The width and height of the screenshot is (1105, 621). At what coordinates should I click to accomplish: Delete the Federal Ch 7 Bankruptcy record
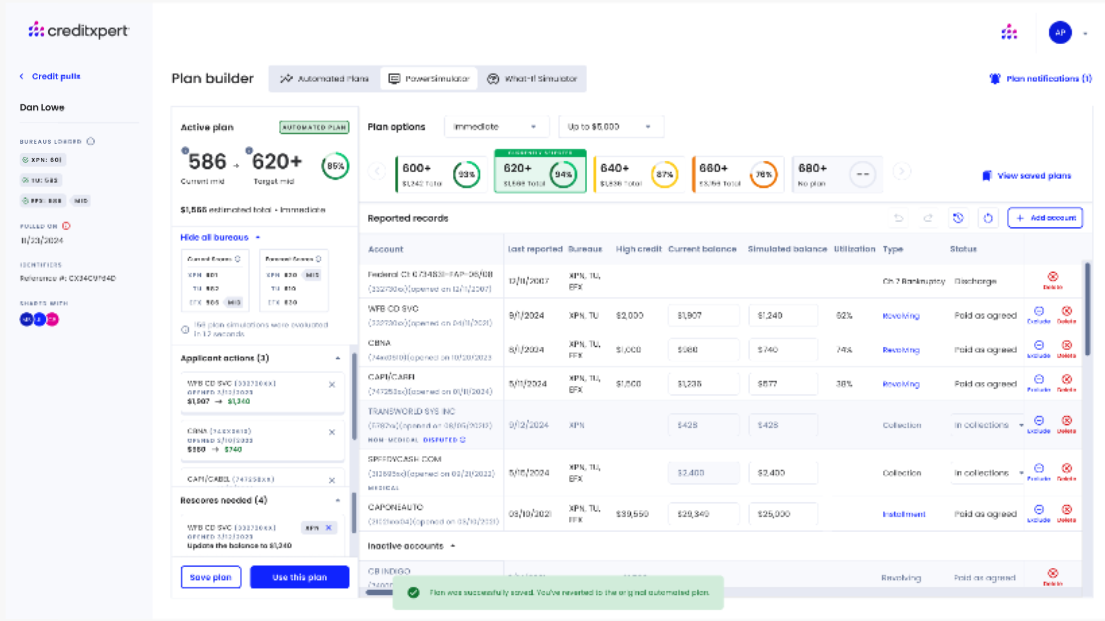1052,280
